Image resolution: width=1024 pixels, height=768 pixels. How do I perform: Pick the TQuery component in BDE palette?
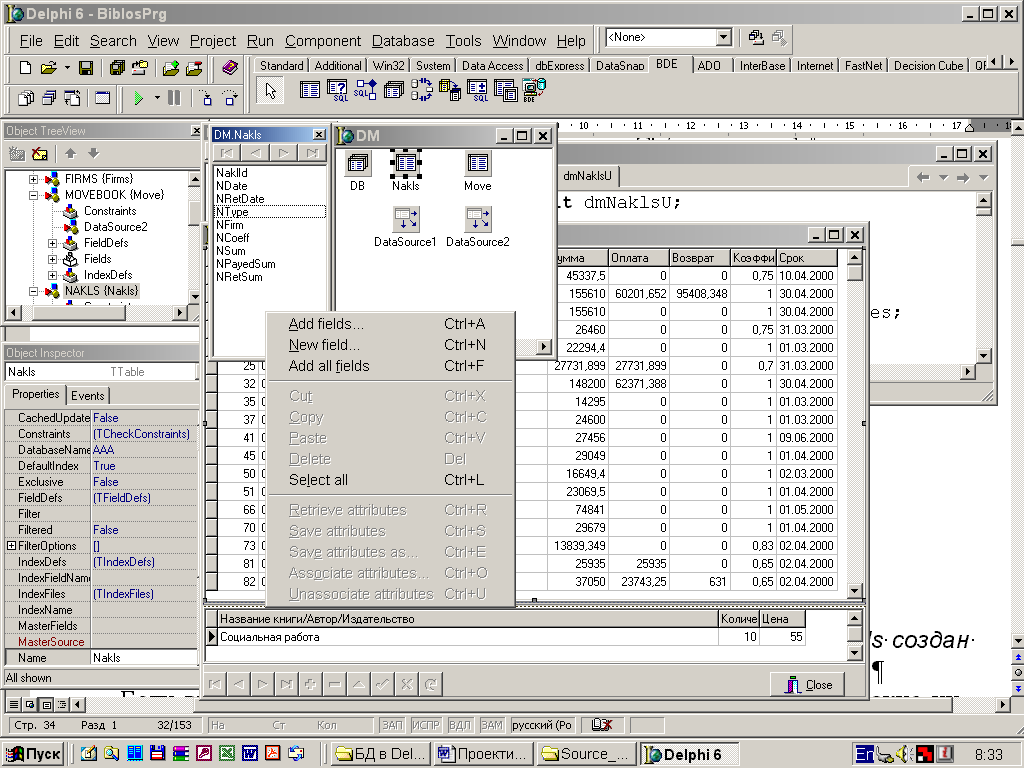[338, 90]
